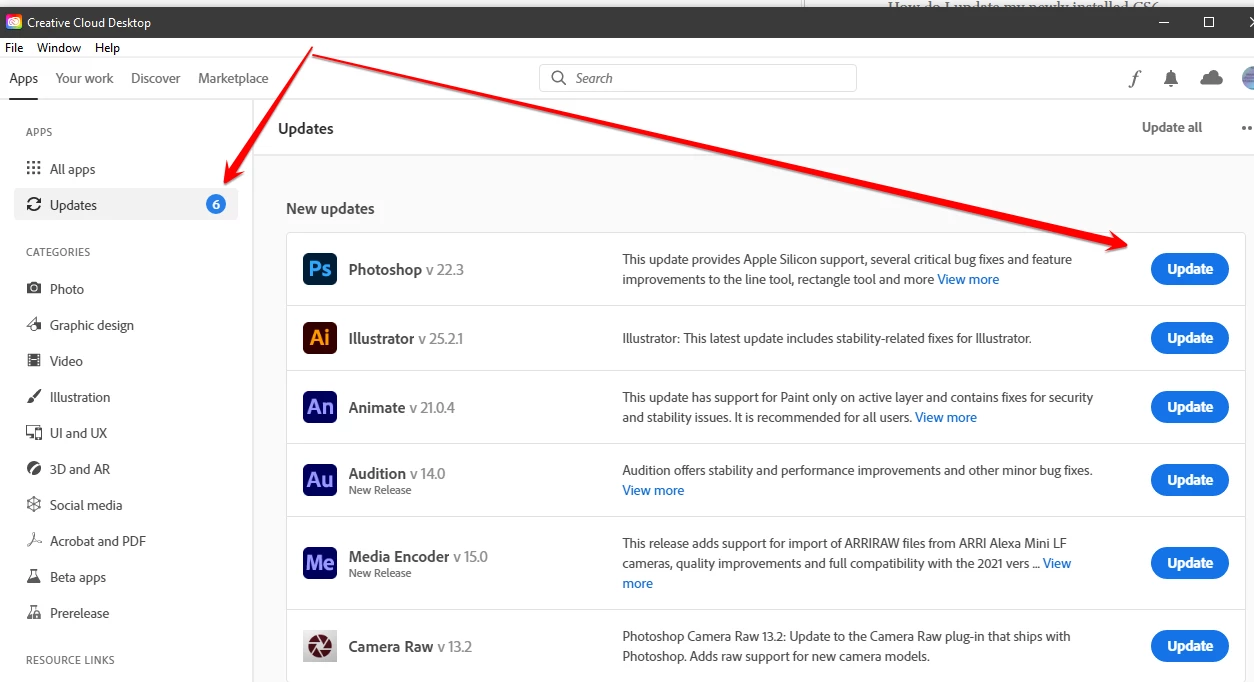Click View more in Photoshop description

click(x=968, y=280)
